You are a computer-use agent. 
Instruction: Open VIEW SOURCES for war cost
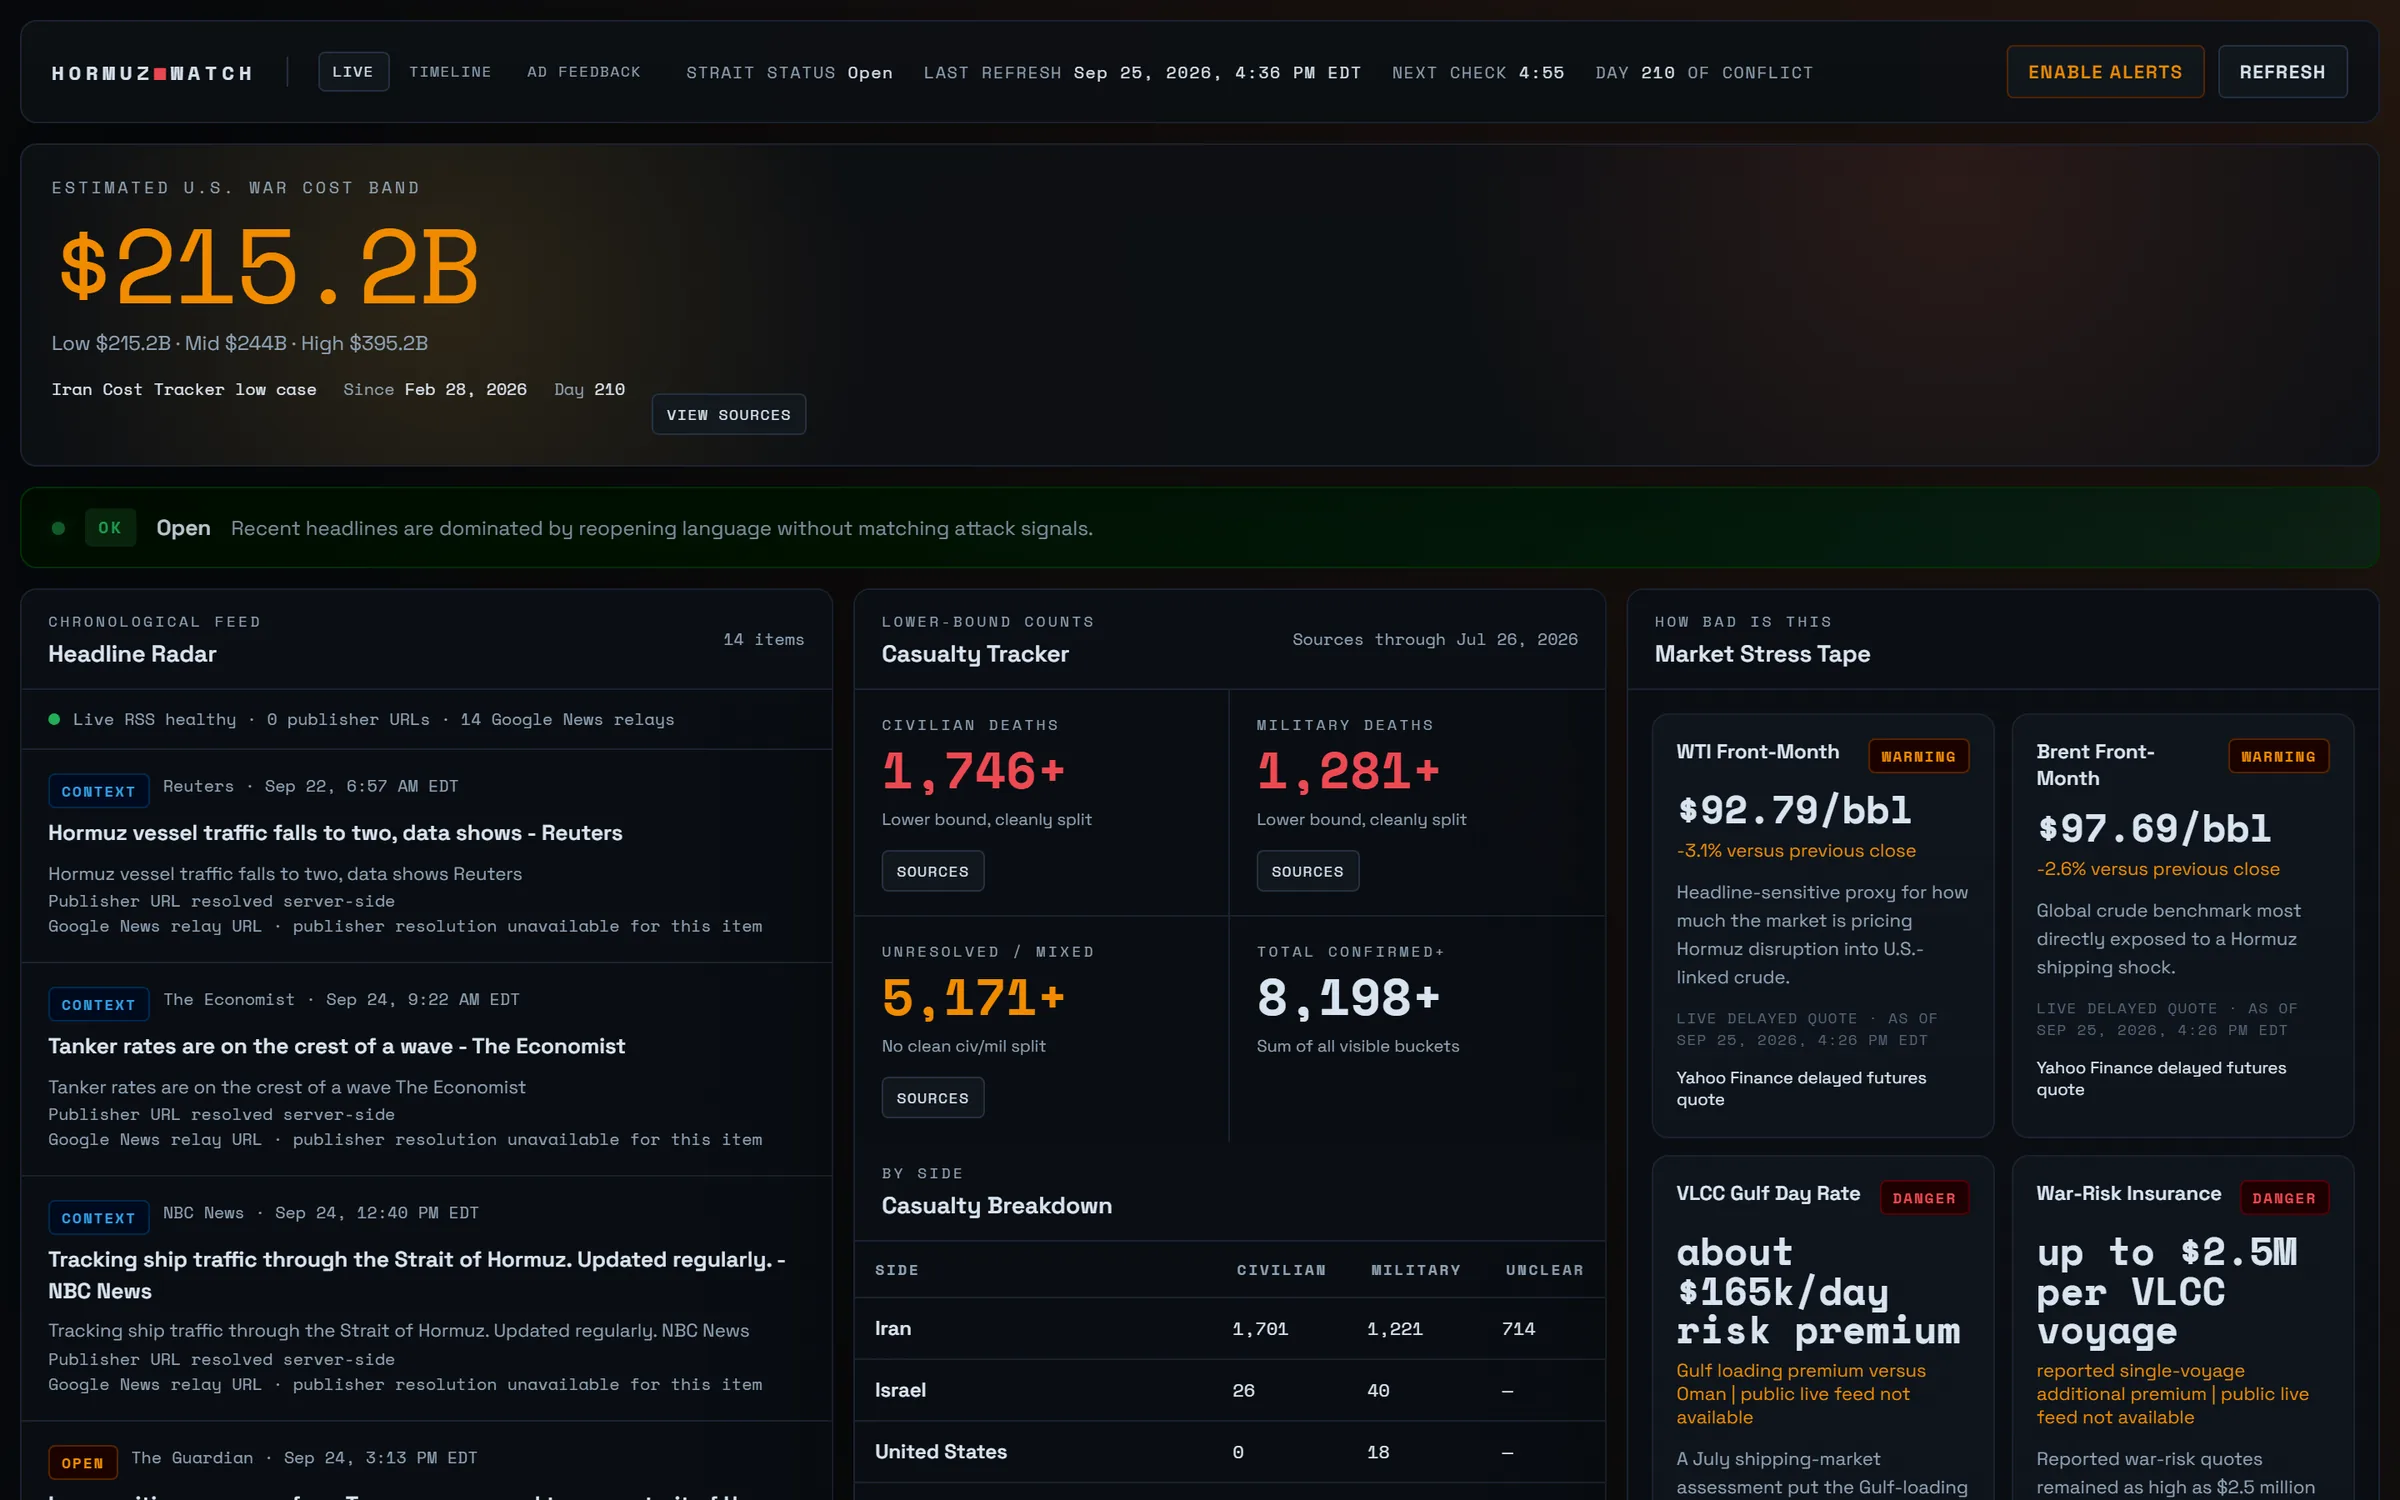[728, 414]
